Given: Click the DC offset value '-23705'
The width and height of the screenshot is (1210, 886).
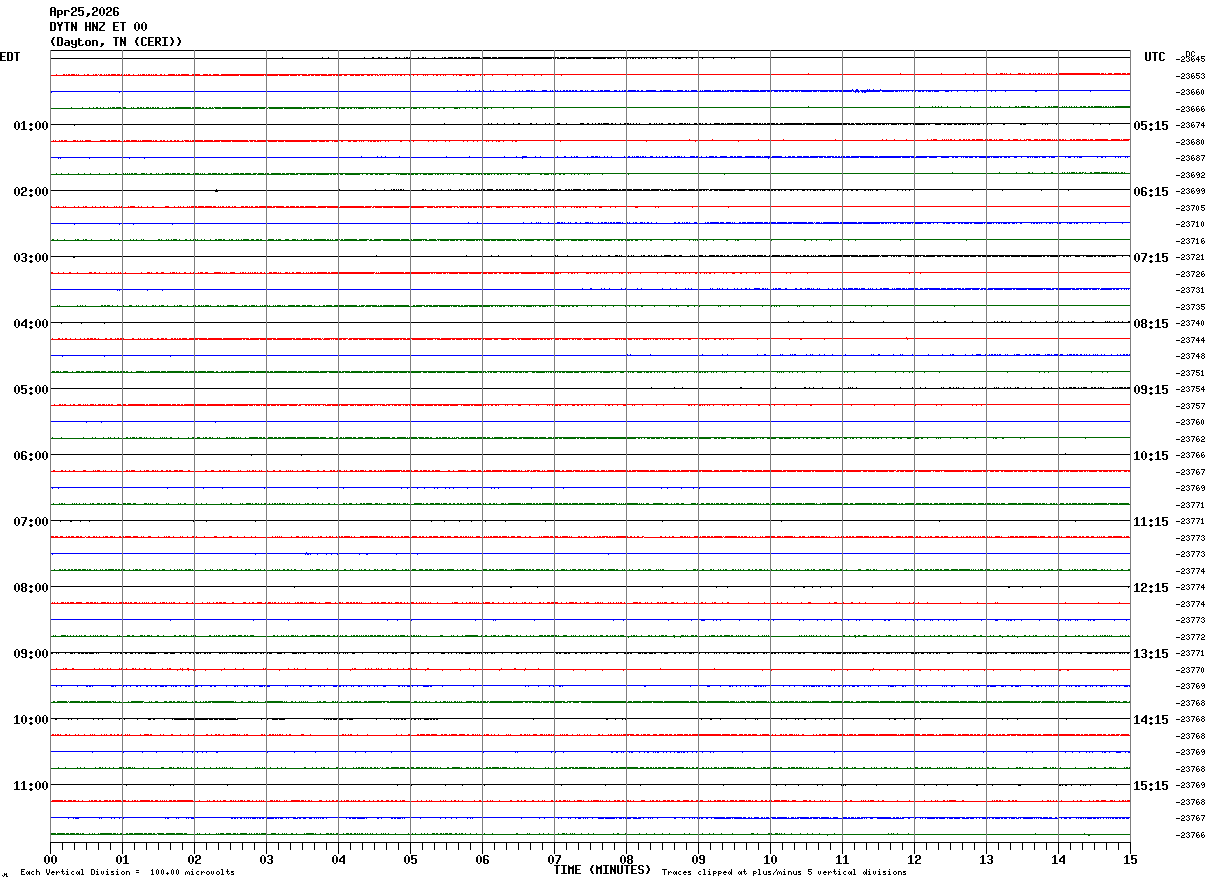Looking at the screenshot, I should pyautogui.click(x=1190, y=208).
